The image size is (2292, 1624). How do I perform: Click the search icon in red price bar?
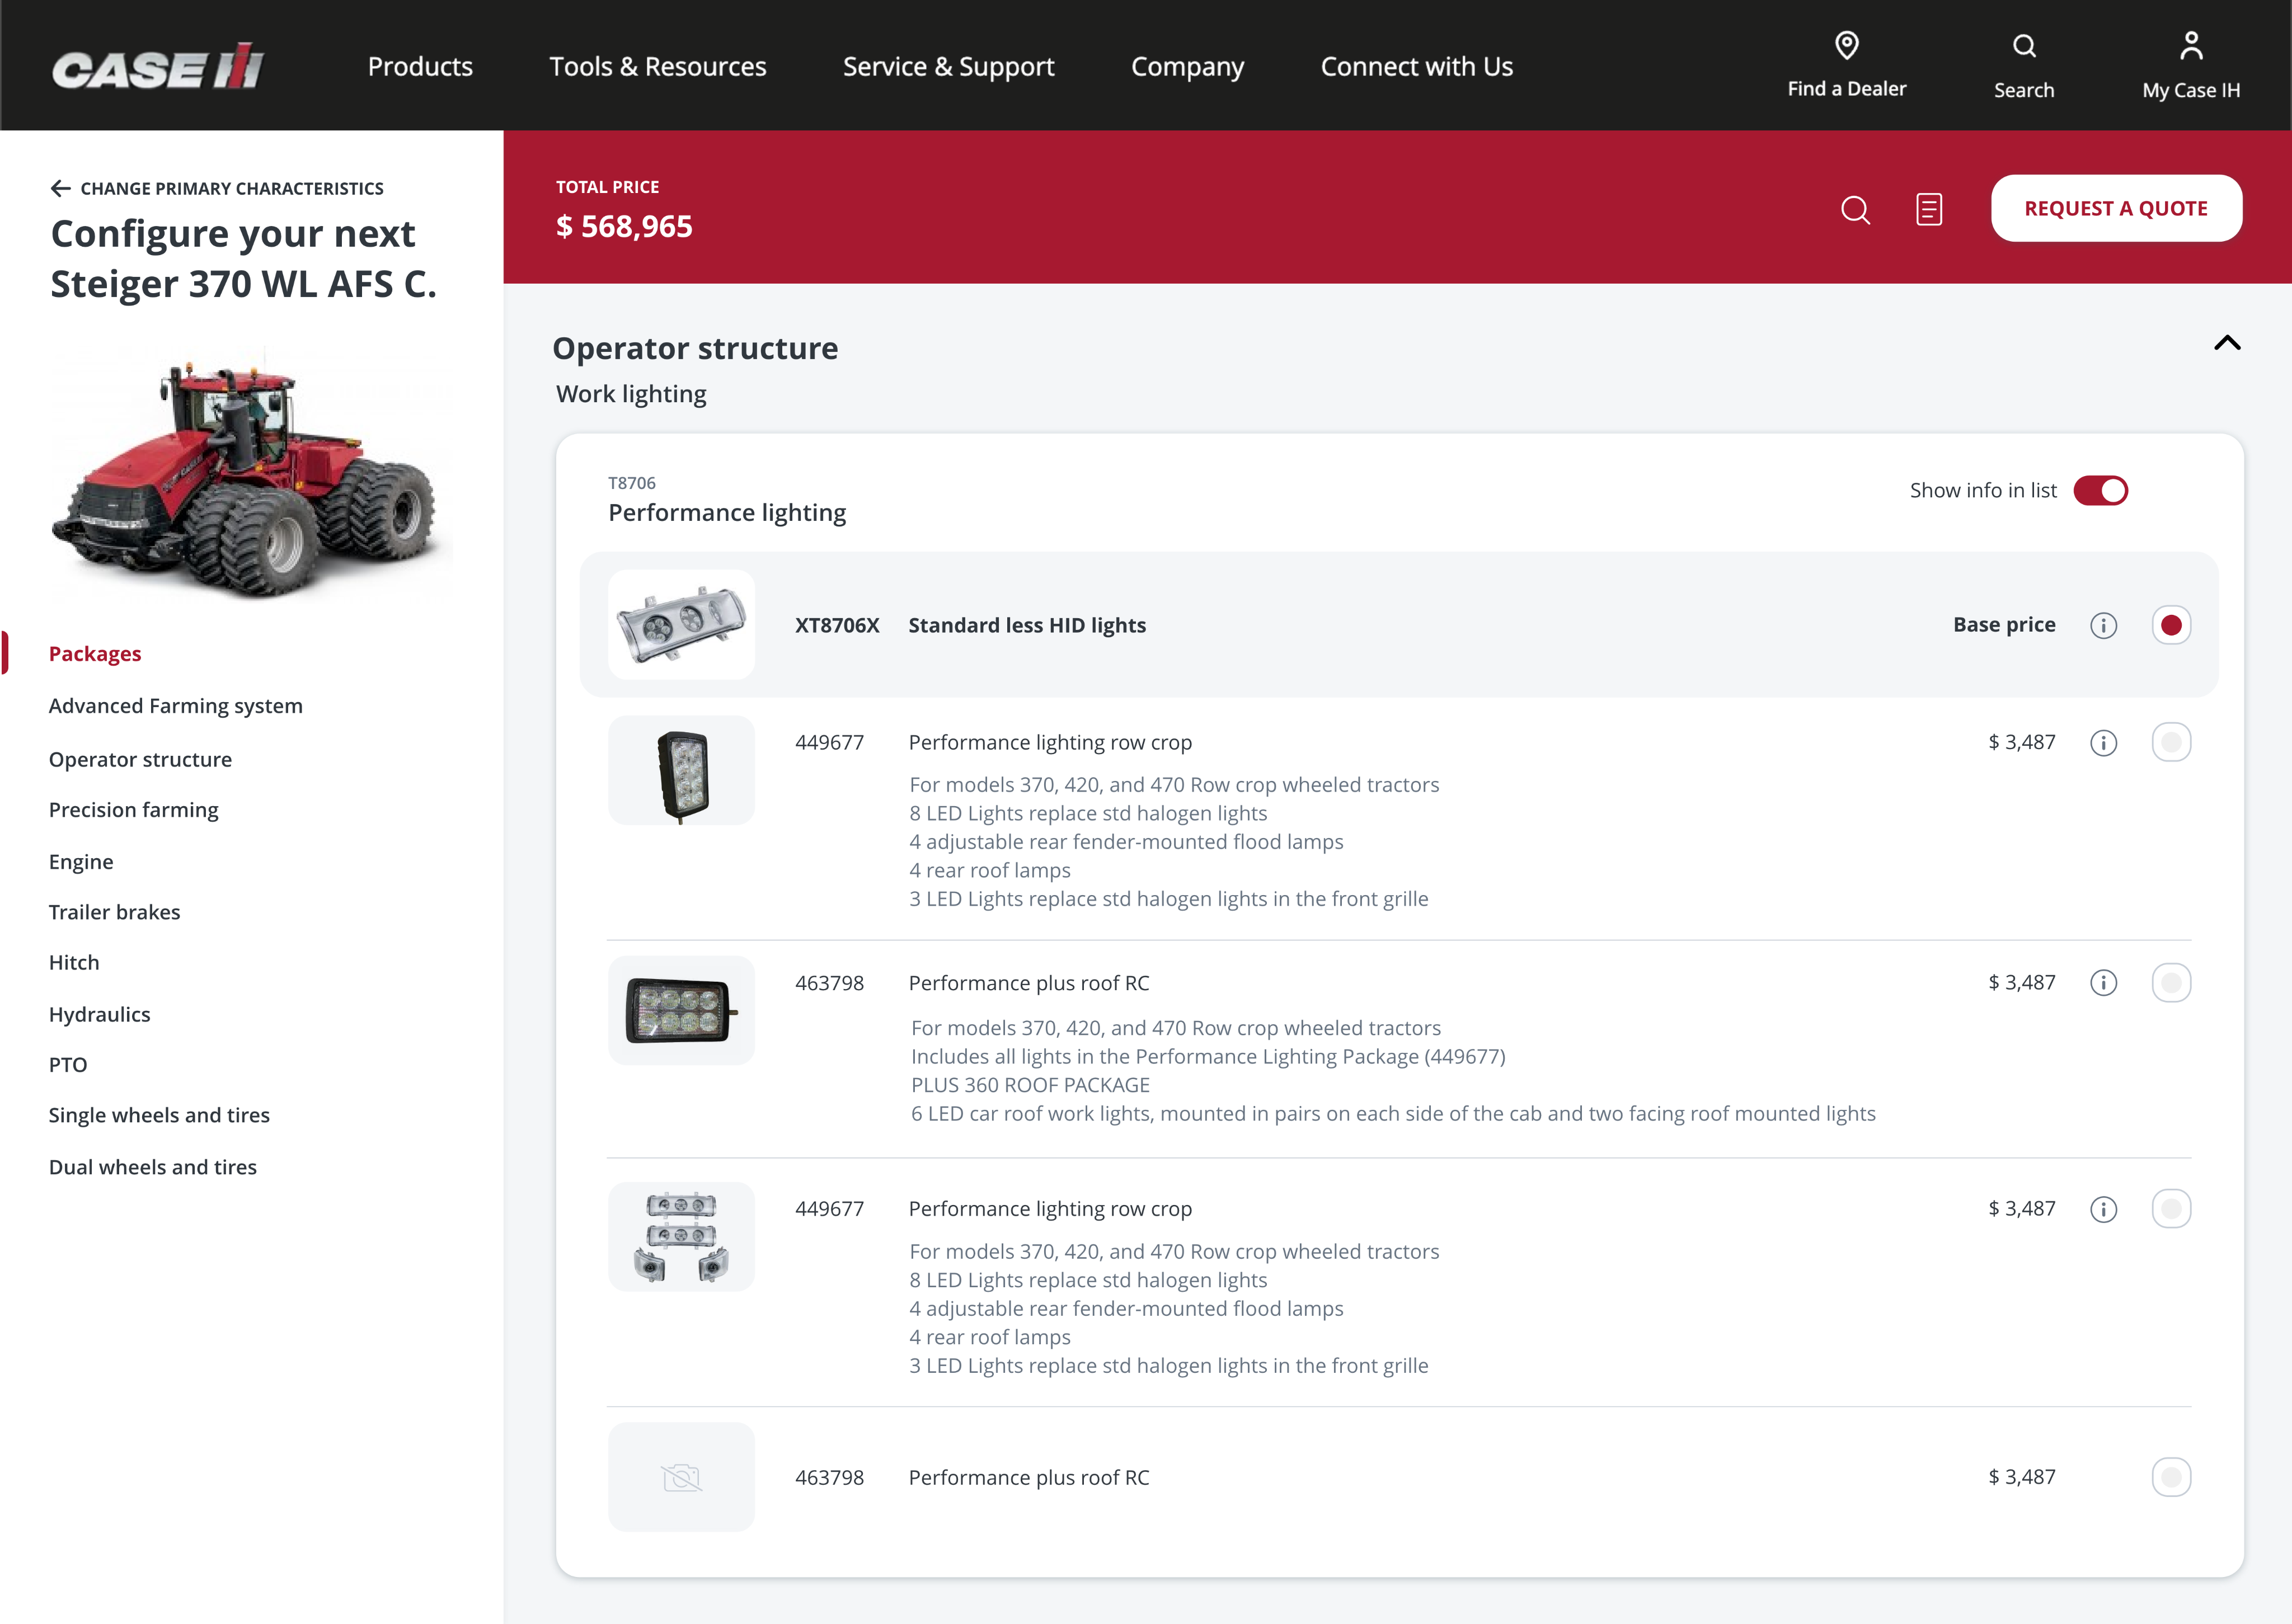point(1855,209)
